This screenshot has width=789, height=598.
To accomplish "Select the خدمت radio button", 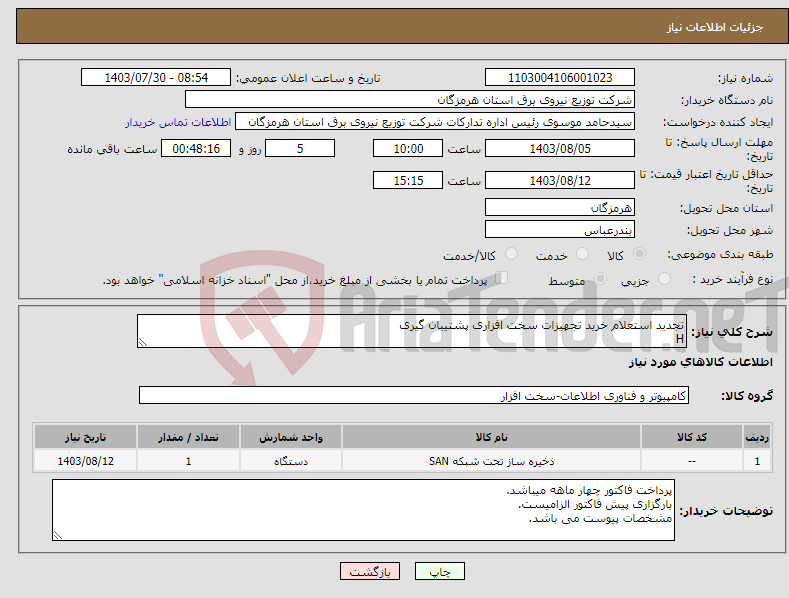I will [582, 254].
